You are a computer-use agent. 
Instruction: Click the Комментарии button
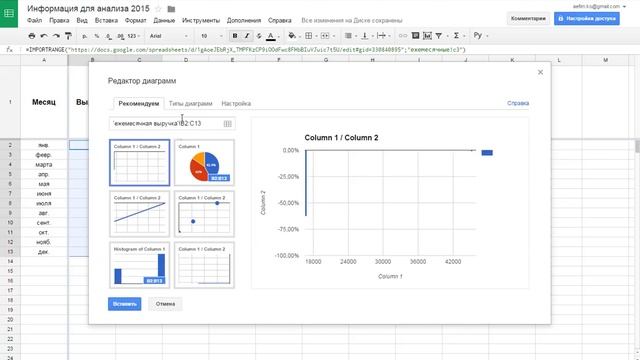pyautogui.click(x=528, y=18)
